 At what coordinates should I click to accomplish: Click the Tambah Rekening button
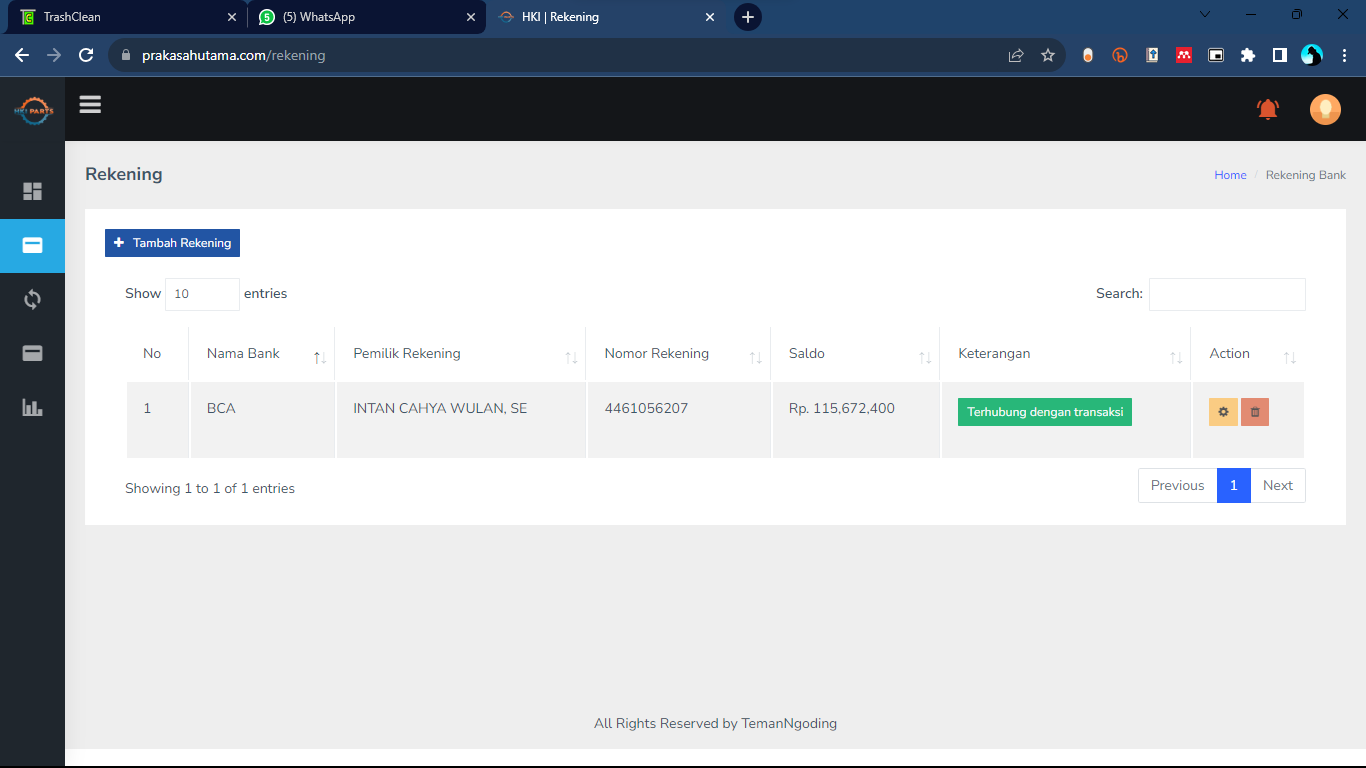click(x=172, y=243)
